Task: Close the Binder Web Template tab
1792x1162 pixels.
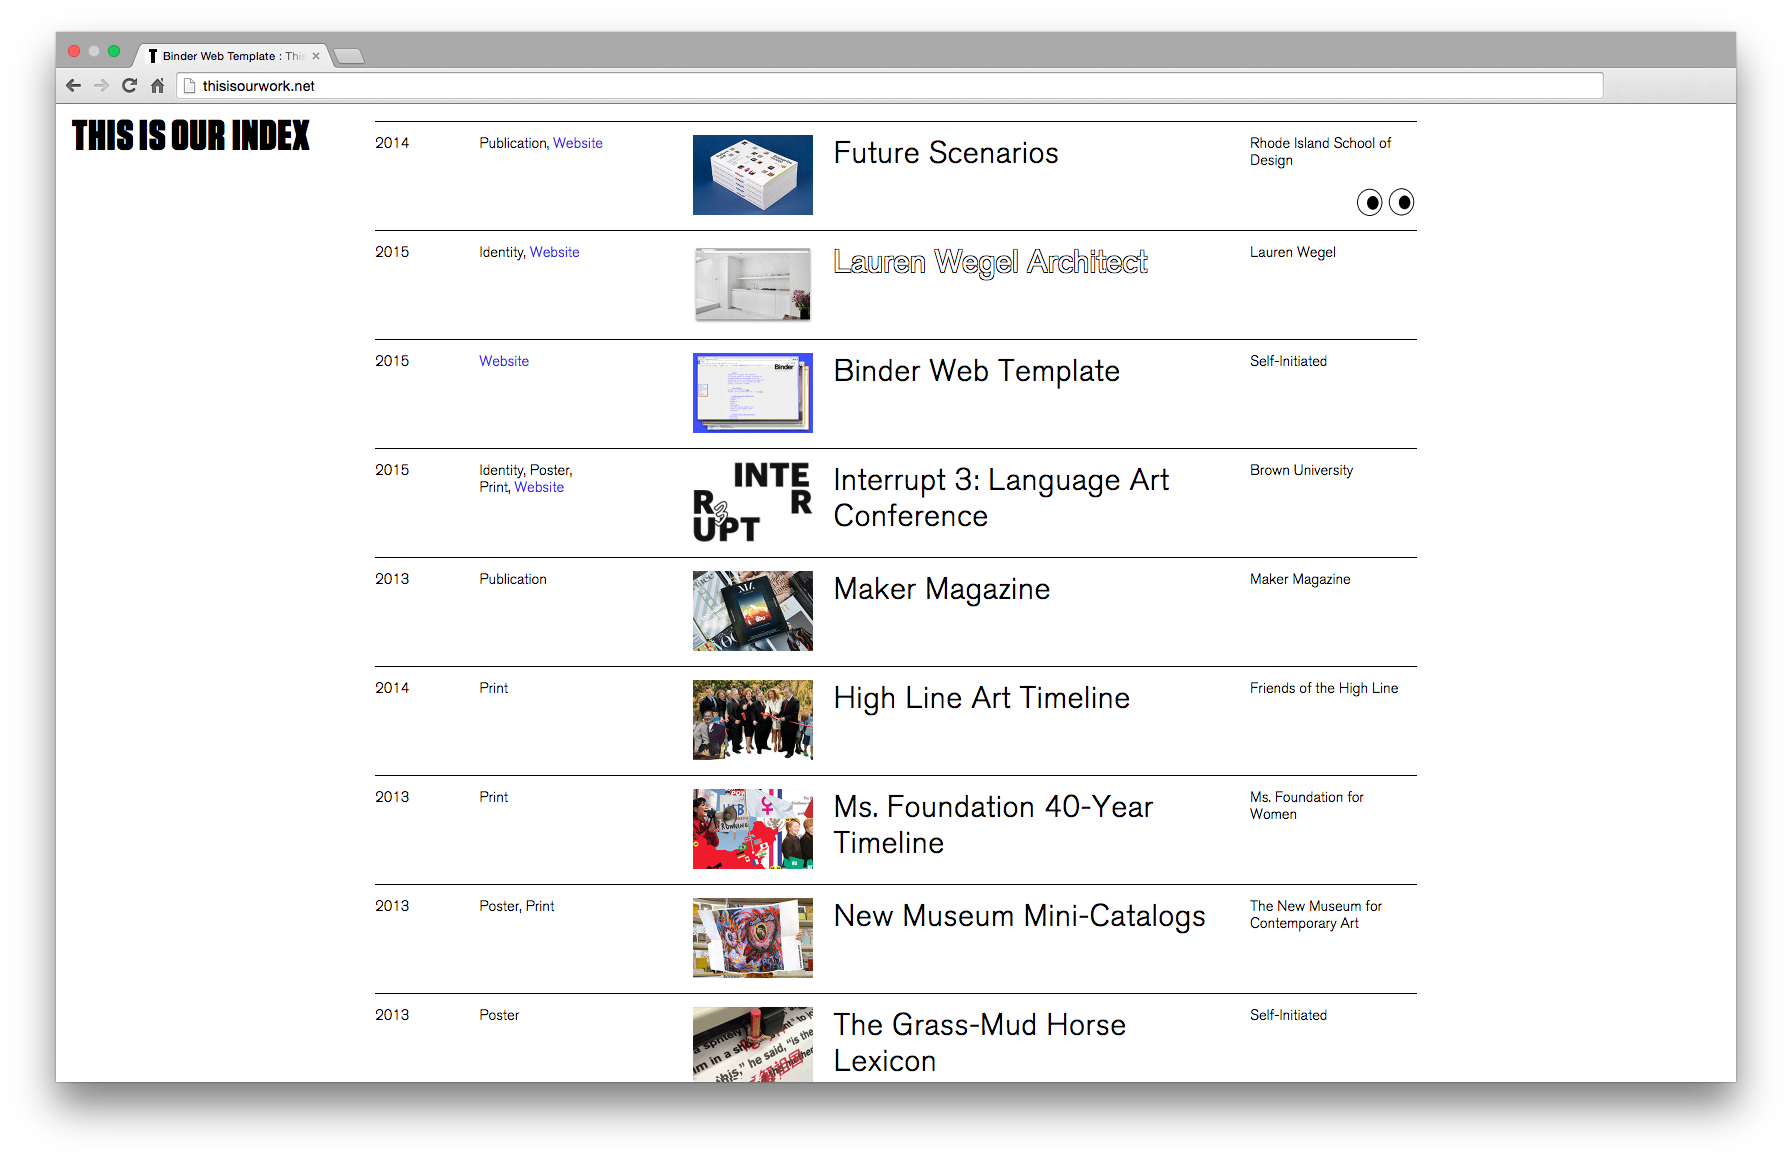Action: coord(316,56)
